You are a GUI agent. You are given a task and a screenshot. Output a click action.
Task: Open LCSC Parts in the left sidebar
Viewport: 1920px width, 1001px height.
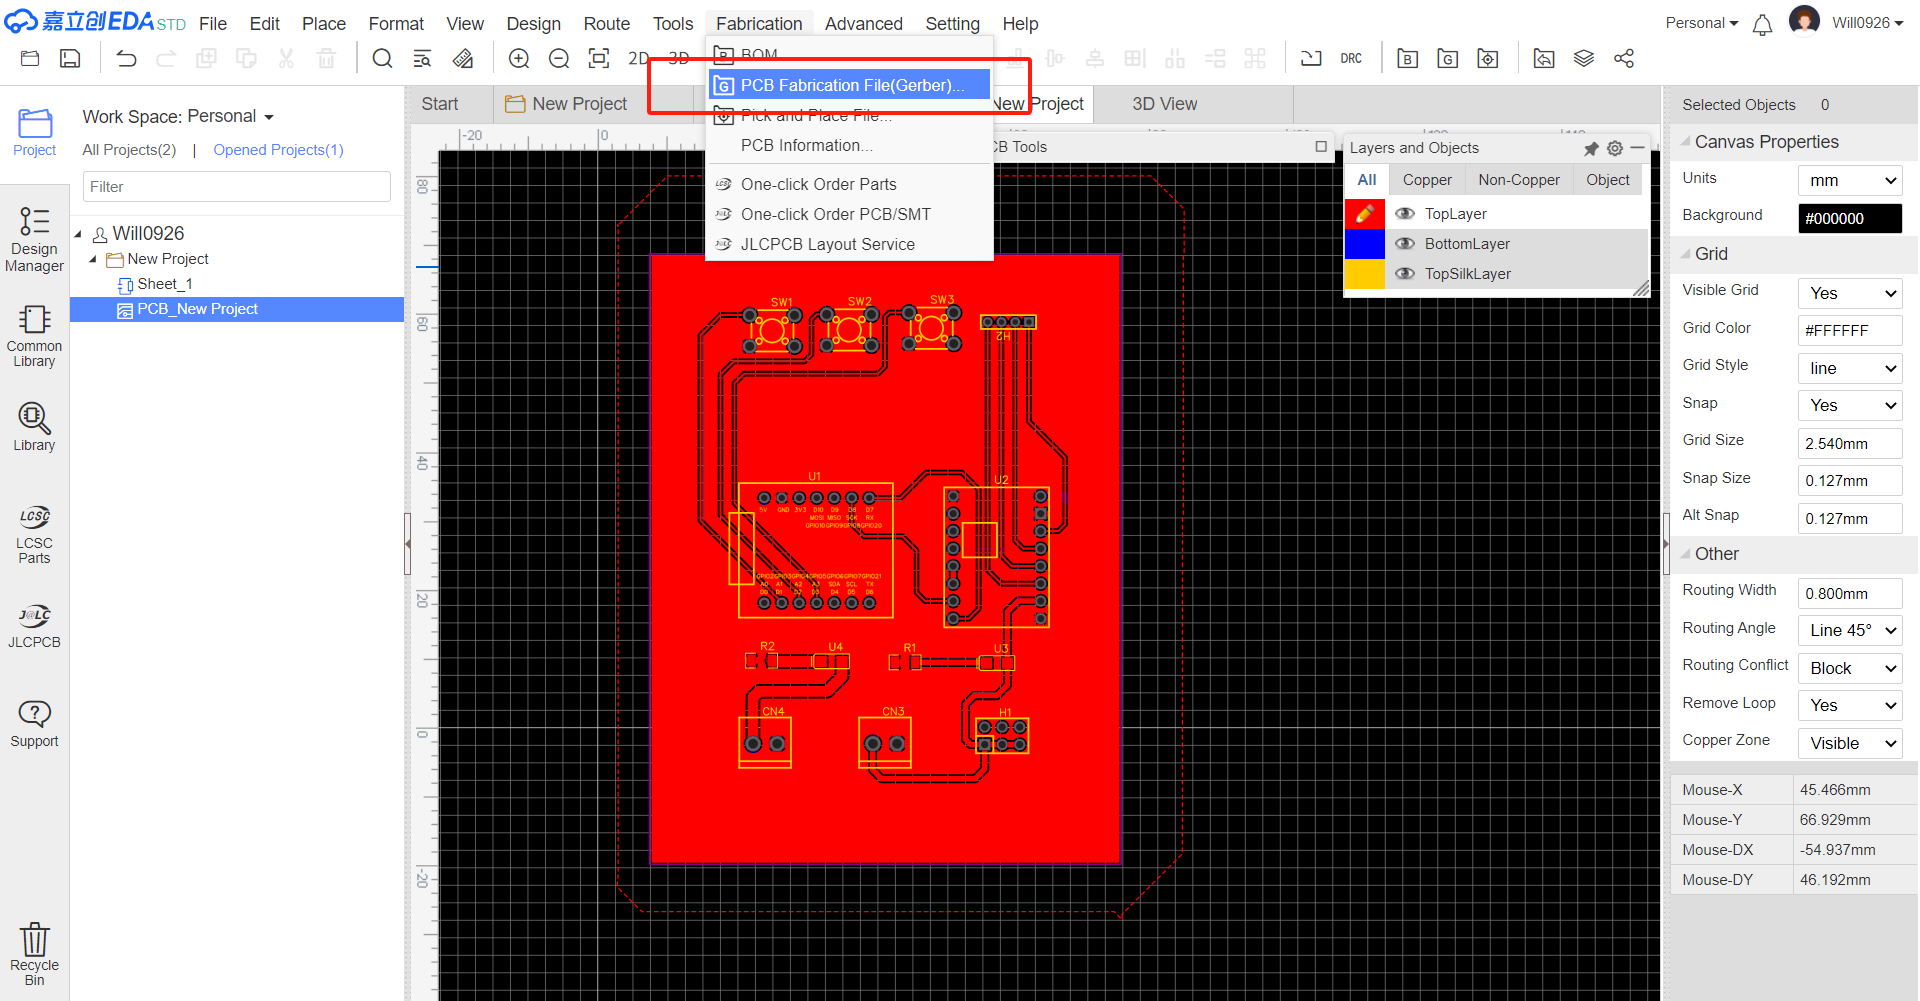click(x=34, y=535)
